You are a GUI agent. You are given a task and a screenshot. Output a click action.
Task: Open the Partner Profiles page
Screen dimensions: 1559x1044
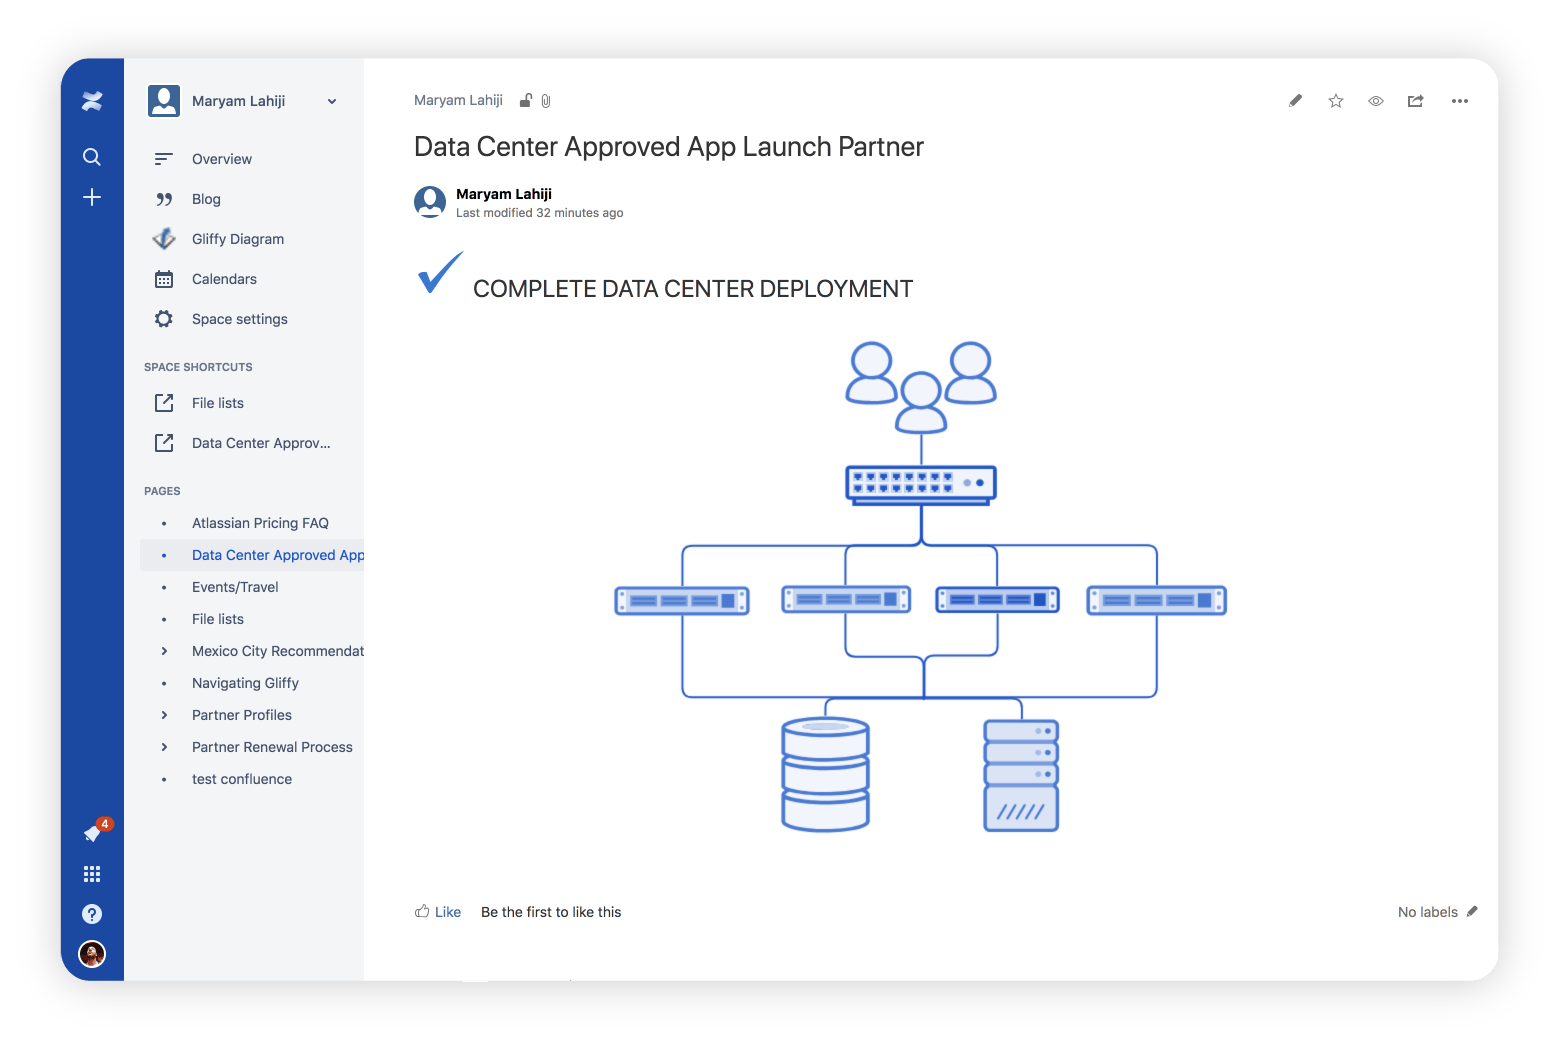242,715
